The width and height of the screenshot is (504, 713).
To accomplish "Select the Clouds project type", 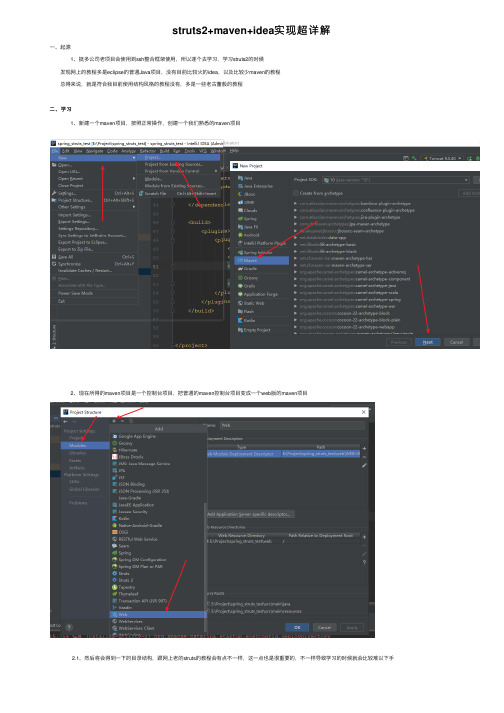I will 247,211.
